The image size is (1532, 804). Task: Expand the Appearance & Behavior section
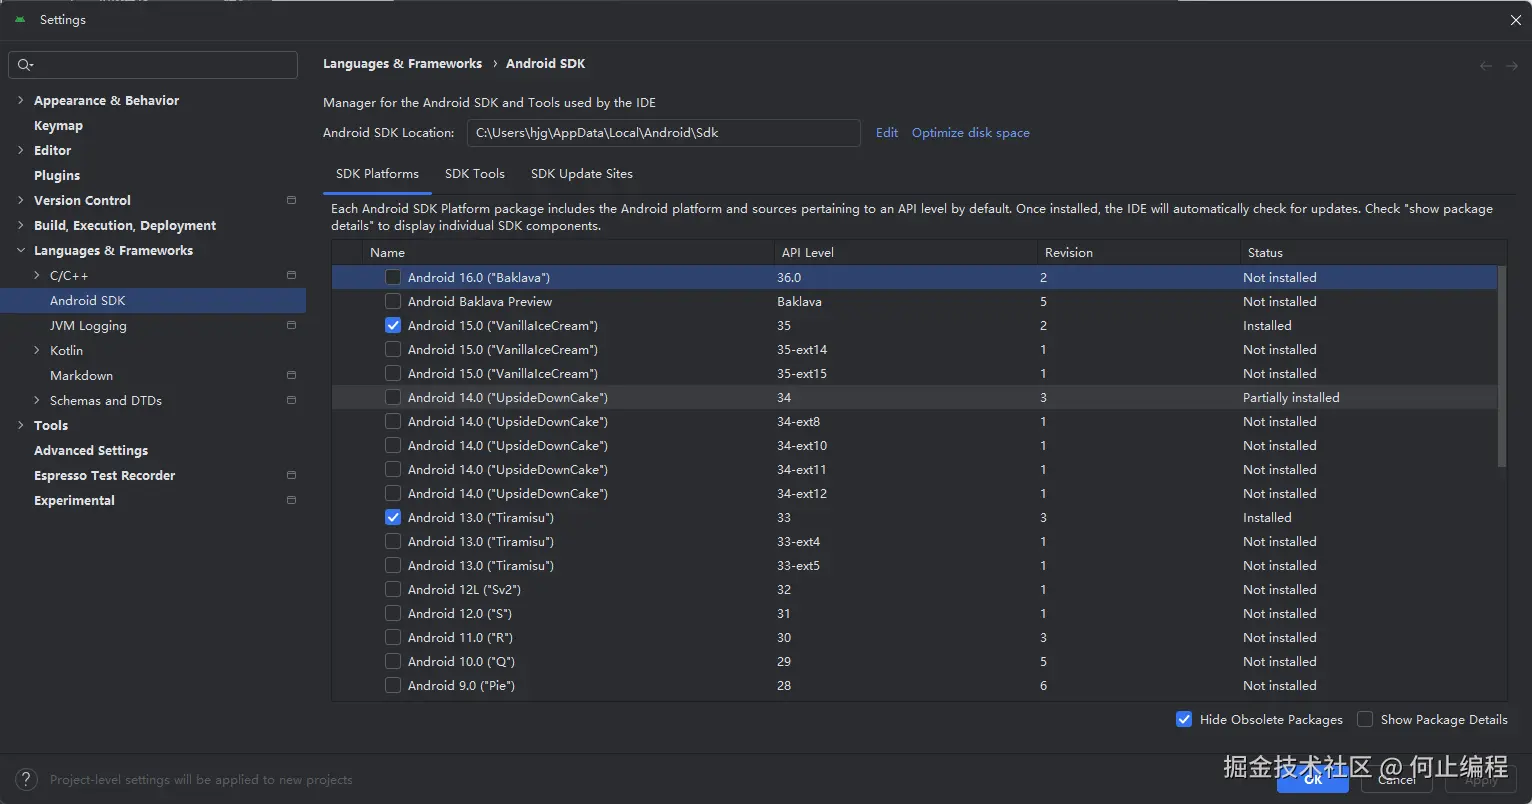[x=21, y=100]
